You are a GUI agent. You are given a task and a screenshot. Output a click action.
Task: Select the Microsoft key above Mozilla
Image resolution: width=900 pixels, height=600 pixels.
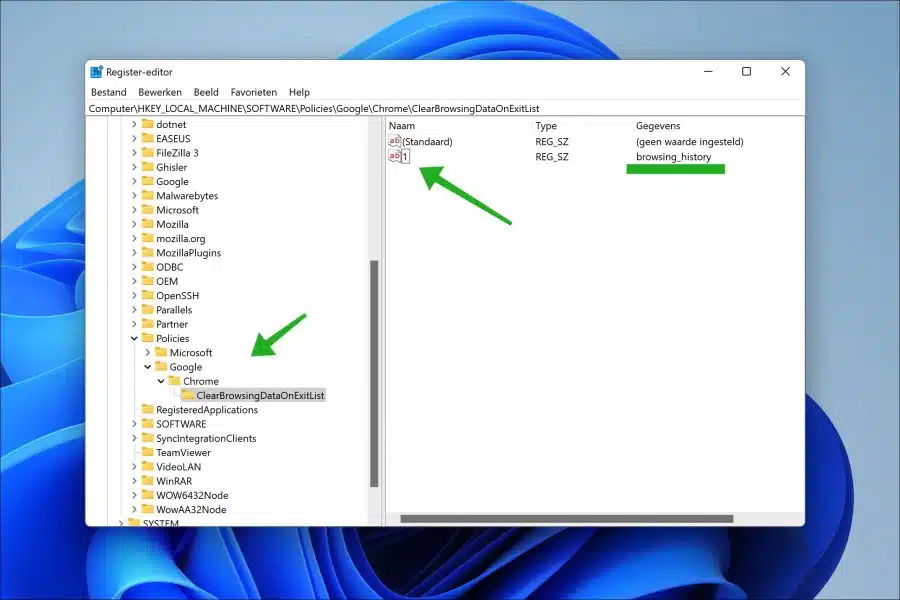point(177,210)
